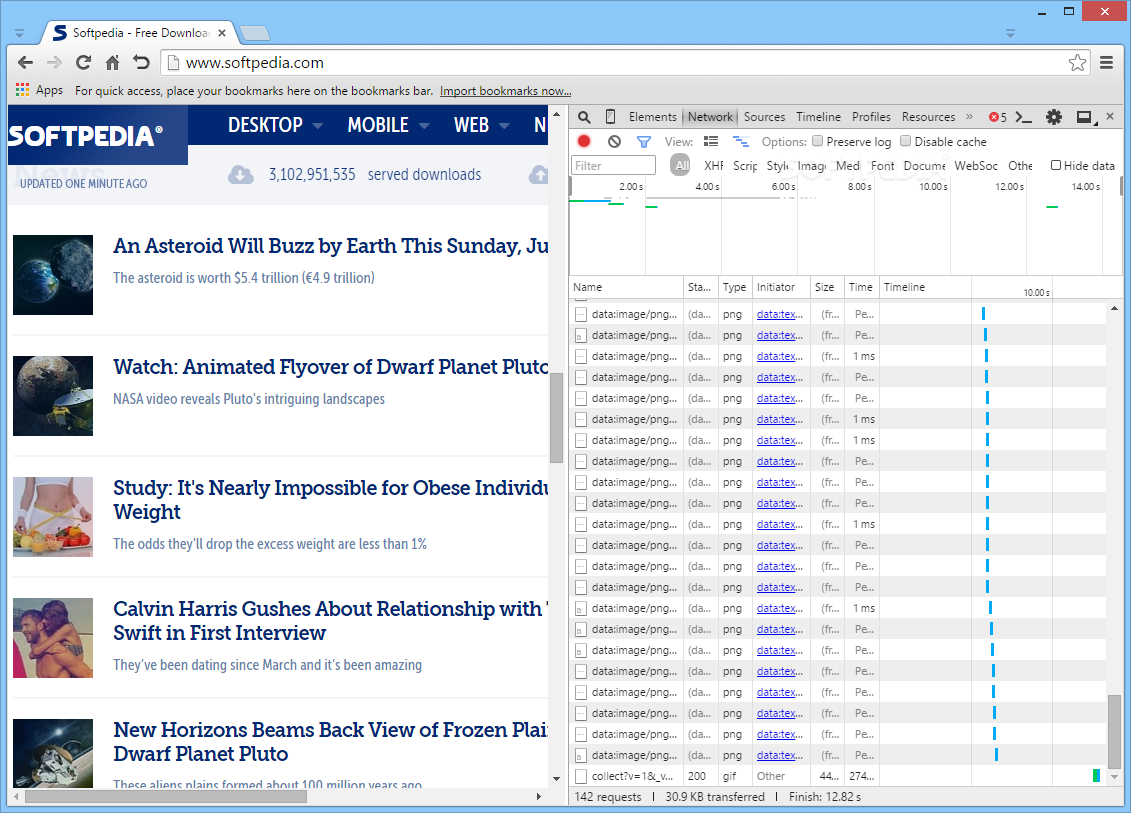Click the download cloud icon near served downloads

point(241,175)
